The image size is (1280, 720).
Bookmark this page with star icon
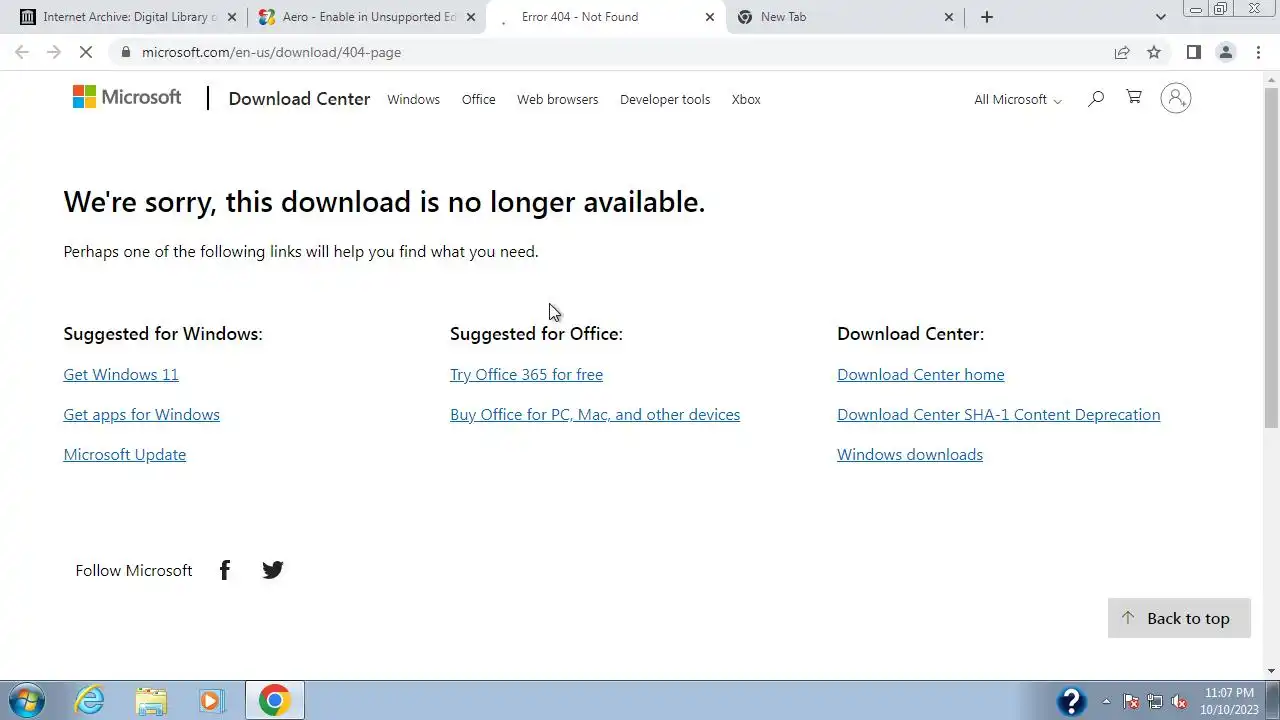click(1154, 52)
